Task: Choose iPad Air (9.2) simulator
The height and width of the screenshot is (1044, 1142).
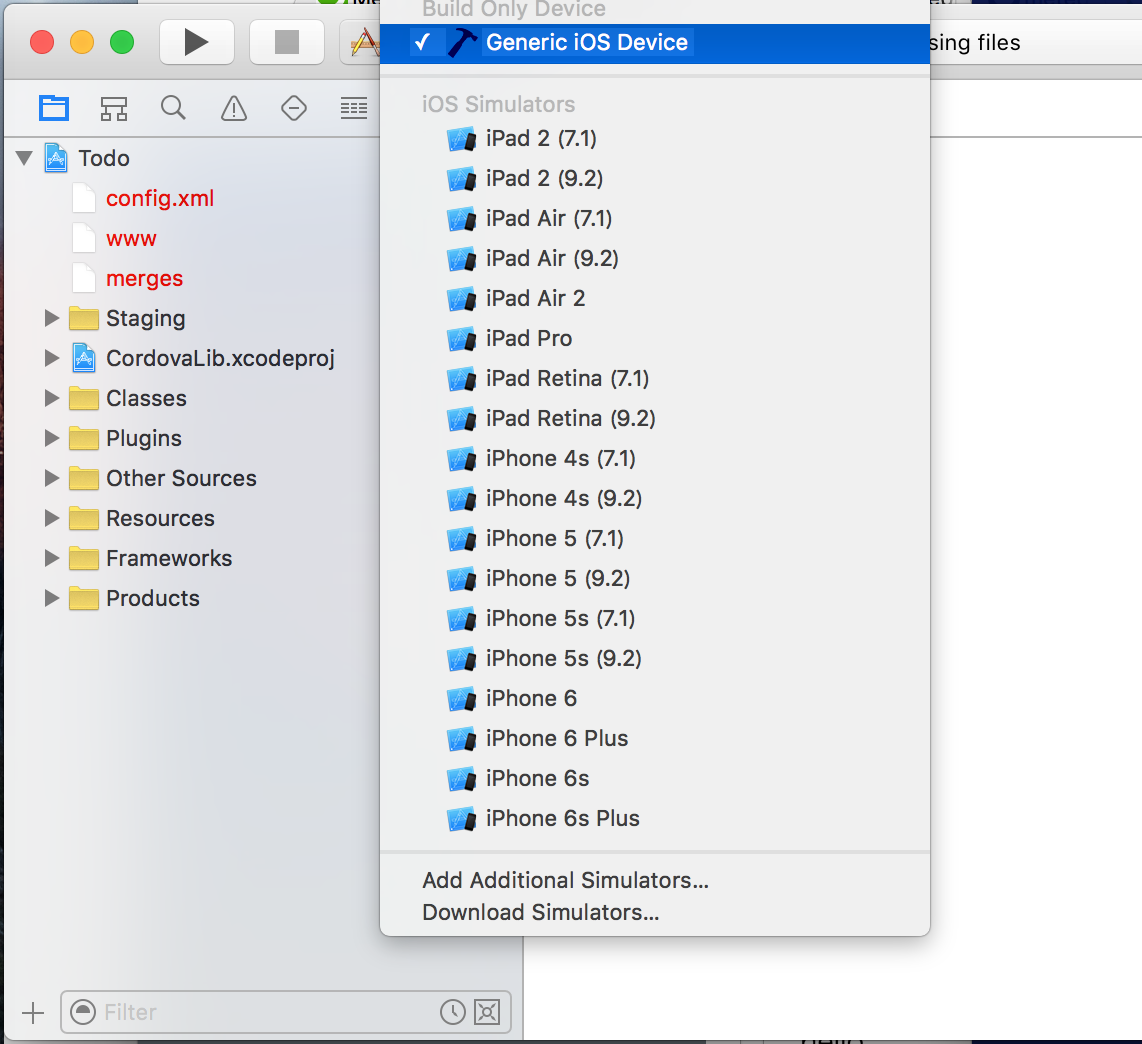Action: tap(655, 259)
